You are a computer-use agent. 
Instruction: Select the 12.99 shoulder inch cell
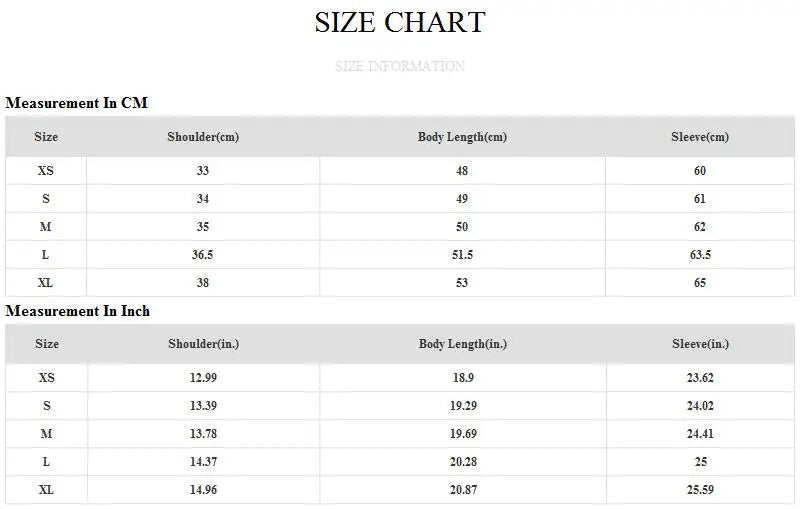pos(203,378)
